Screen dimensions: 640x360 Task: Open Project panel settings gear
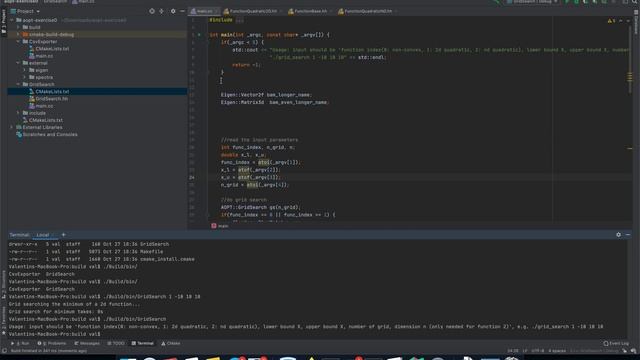(x=173, y=11)
